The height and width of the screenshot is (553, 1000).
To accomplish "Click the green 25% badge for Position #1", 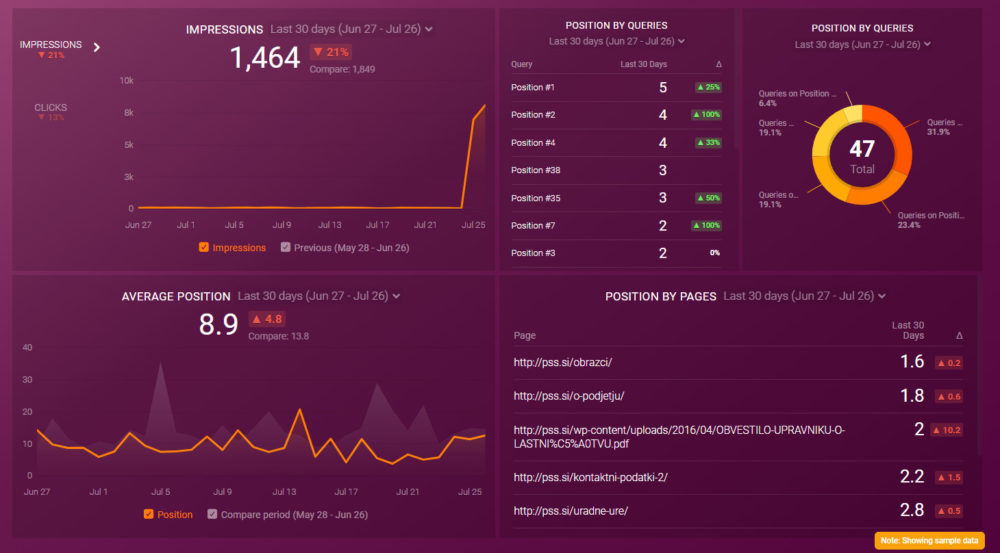I will [708, 88].
